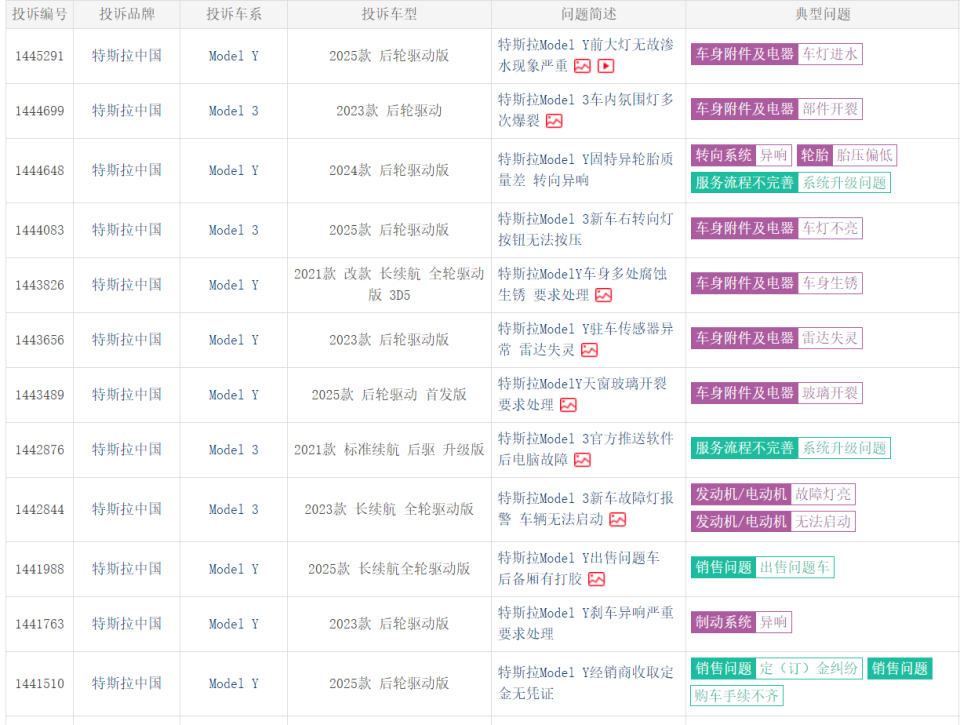This screenshot has height=725, width=960.
Task: Open the 驻车传感器异常 雷达失灵 complaint
Action: coord(585,339)
